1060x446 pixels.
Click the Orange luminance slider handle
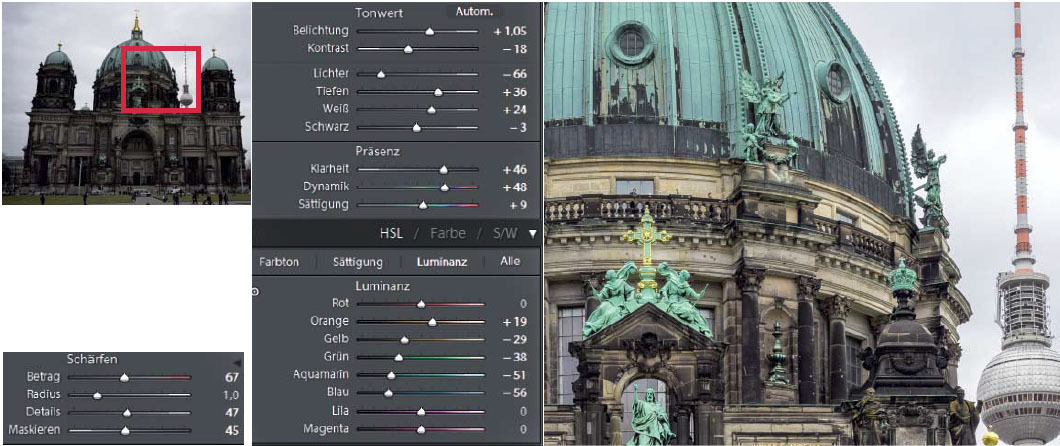[433, 322]
